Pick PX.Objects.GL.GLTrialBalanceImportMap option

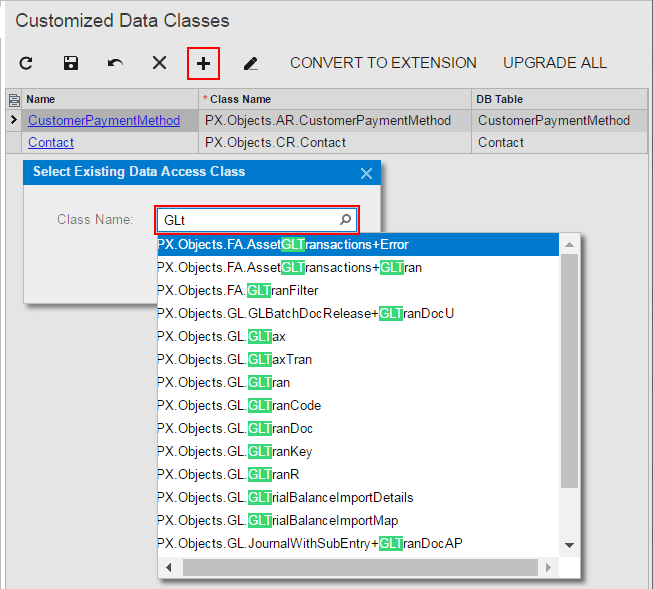(277, 521)
